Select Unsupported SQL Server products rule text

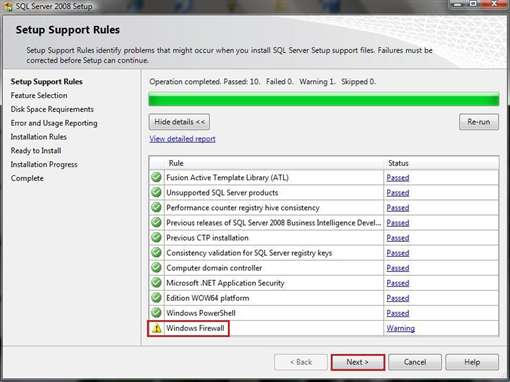click(x=222, y=193)
